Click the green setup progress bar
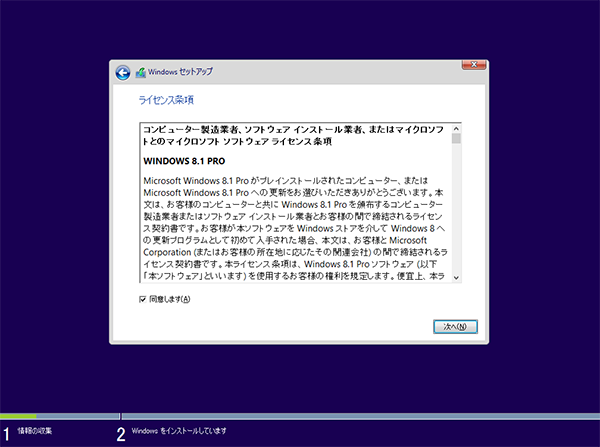 [x=18, y=416]
